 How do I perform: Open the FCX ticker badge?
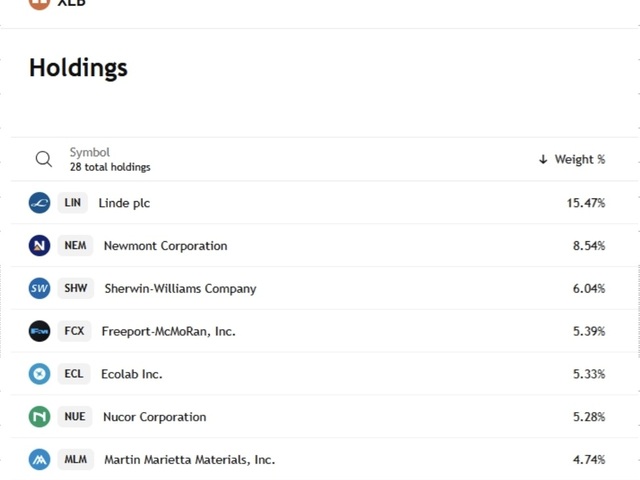(74, 331)
